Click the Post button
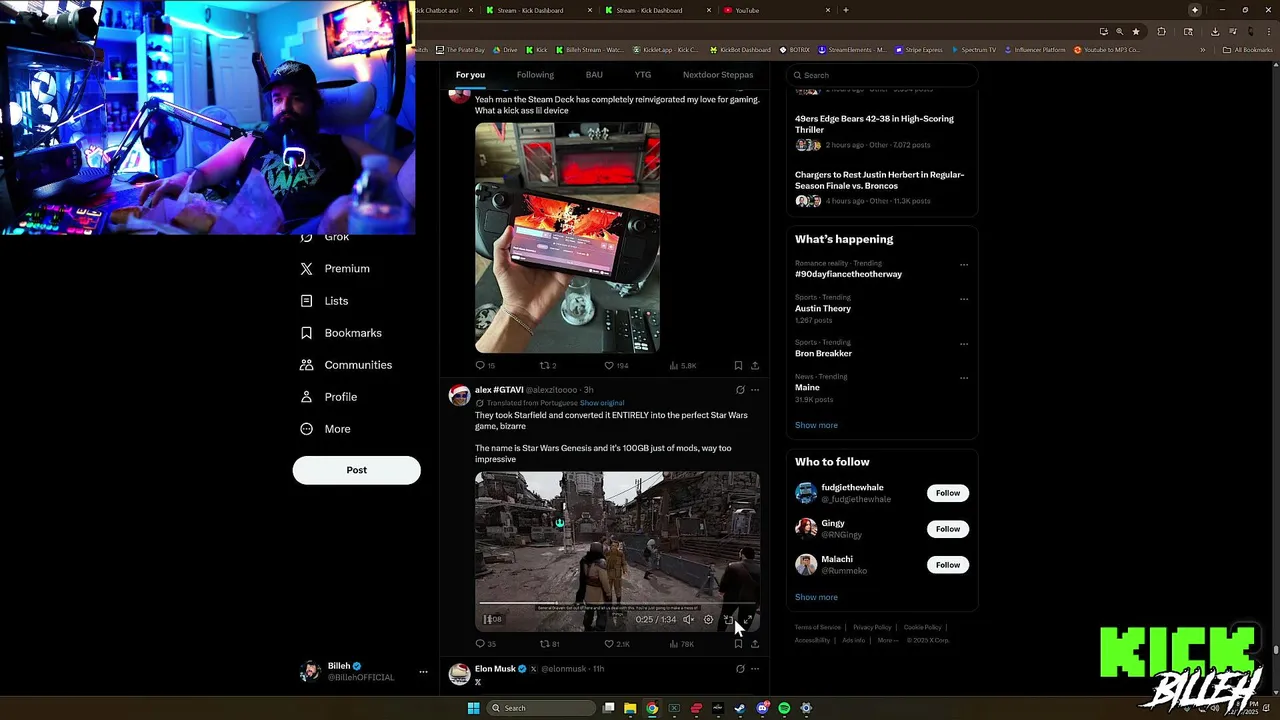The height and width of the screenshot is (720, 1280). point(357,470)
